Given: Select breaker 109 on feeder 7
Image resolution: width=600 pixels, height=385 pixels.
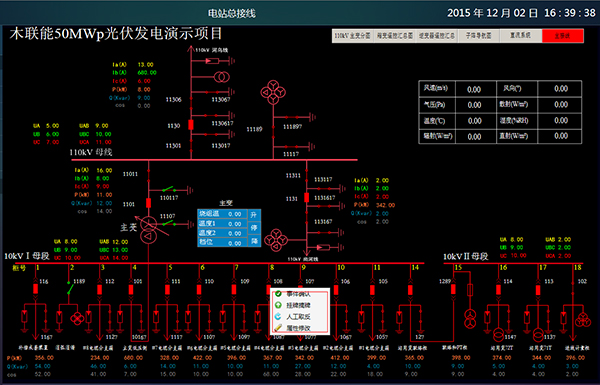Looking at the screenshot, I should (x=234, y=290).
